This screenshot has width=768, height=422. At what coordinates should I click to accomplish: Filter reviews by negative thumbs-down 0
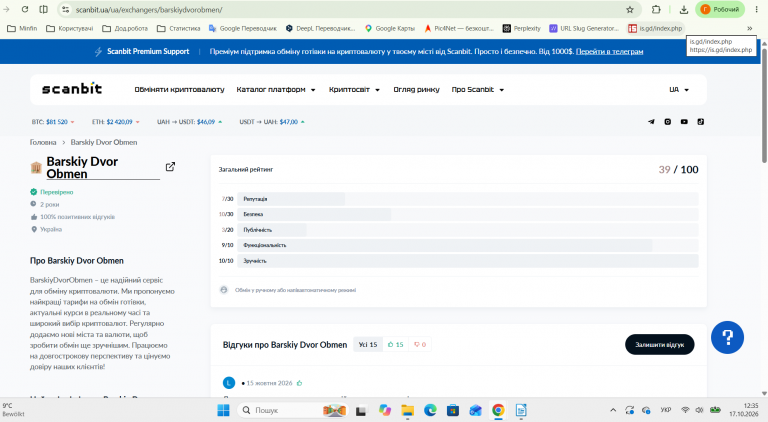(420, 345)
